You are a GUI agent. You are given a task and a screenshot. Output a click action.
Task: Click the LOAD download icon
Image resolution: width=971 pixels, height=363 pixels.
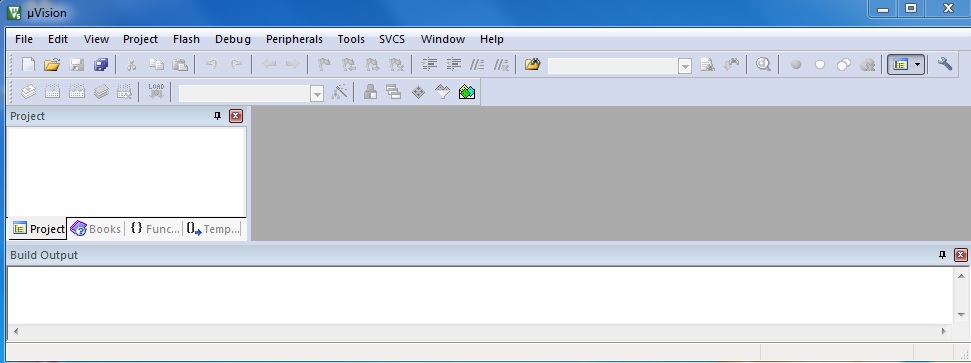click(156, 92)
